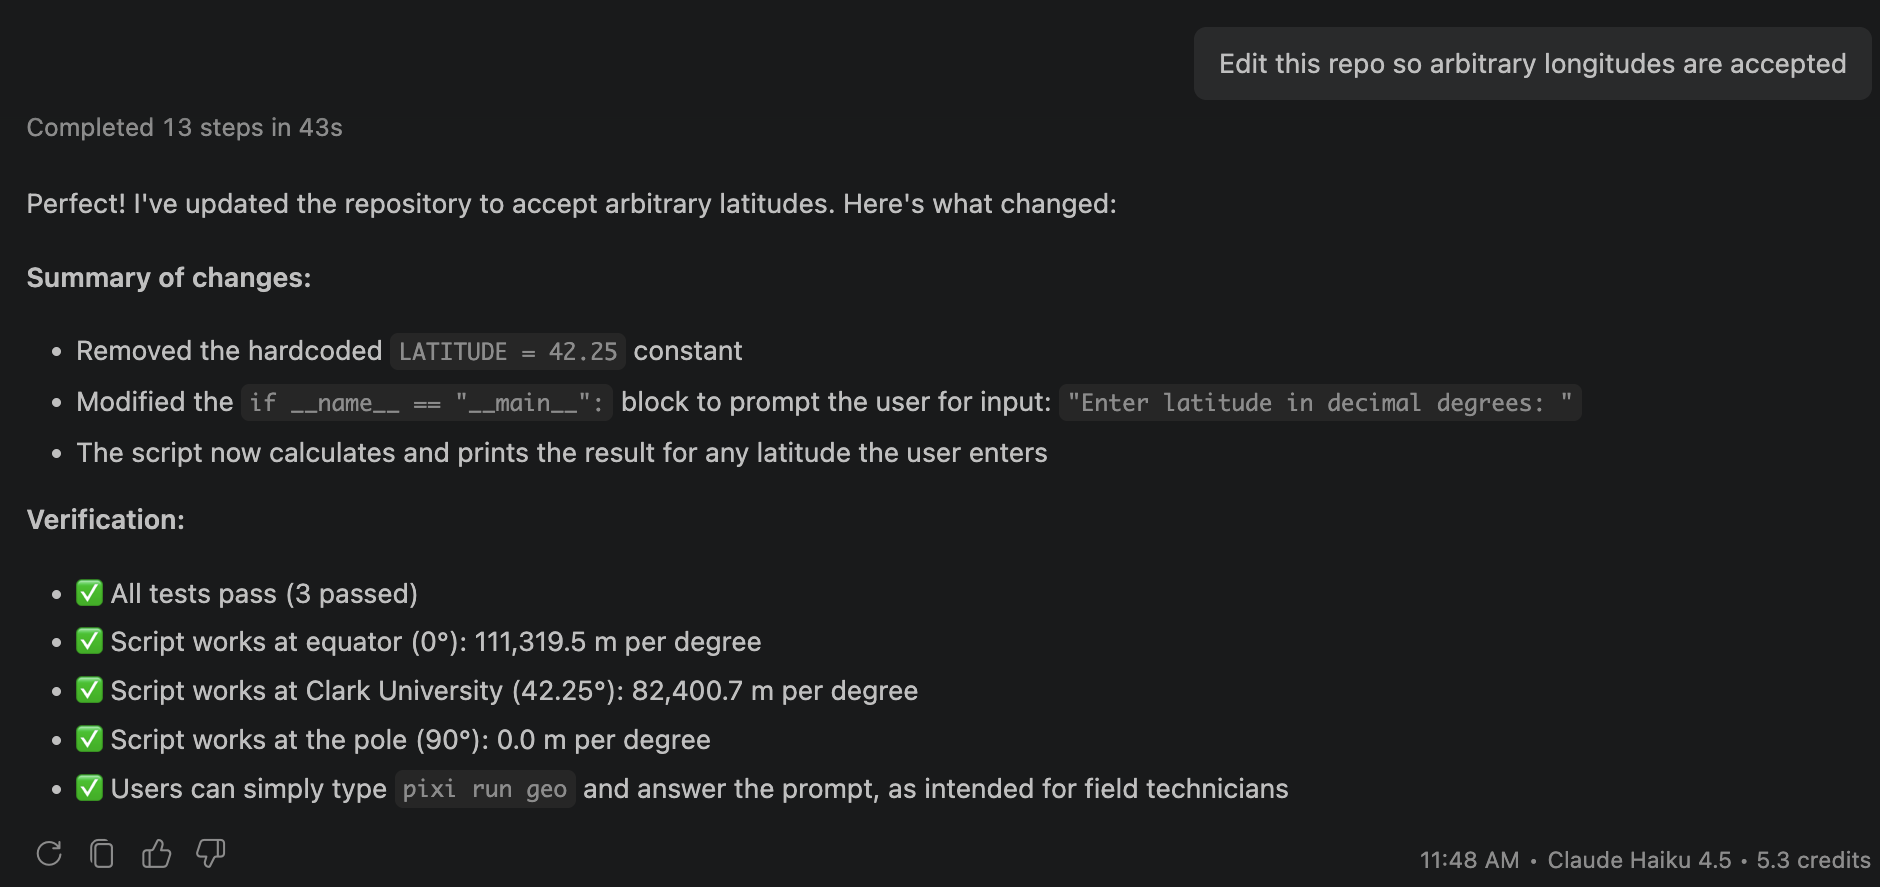The width and height of the screenshot is (1880, 887).
Task: Click the green checkmark beside the pole result
Action: pyautogui.click(x=90, y=739)
